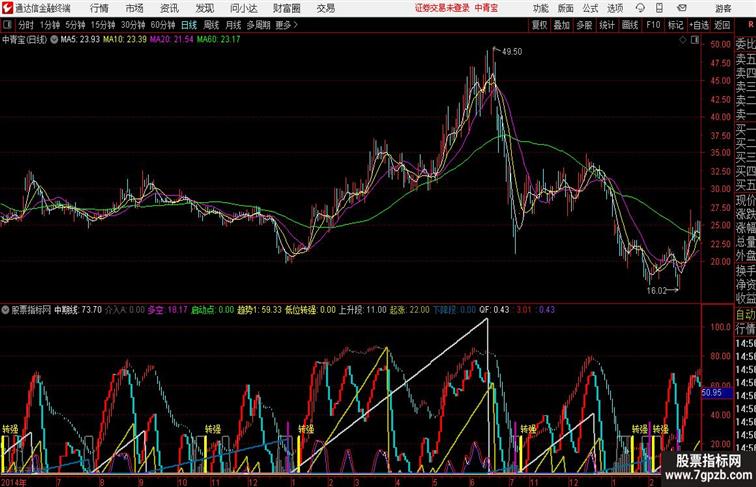The image size is (756, 487).
Task: Toggle the left side panel icon
Action: [x=7, y=25]
